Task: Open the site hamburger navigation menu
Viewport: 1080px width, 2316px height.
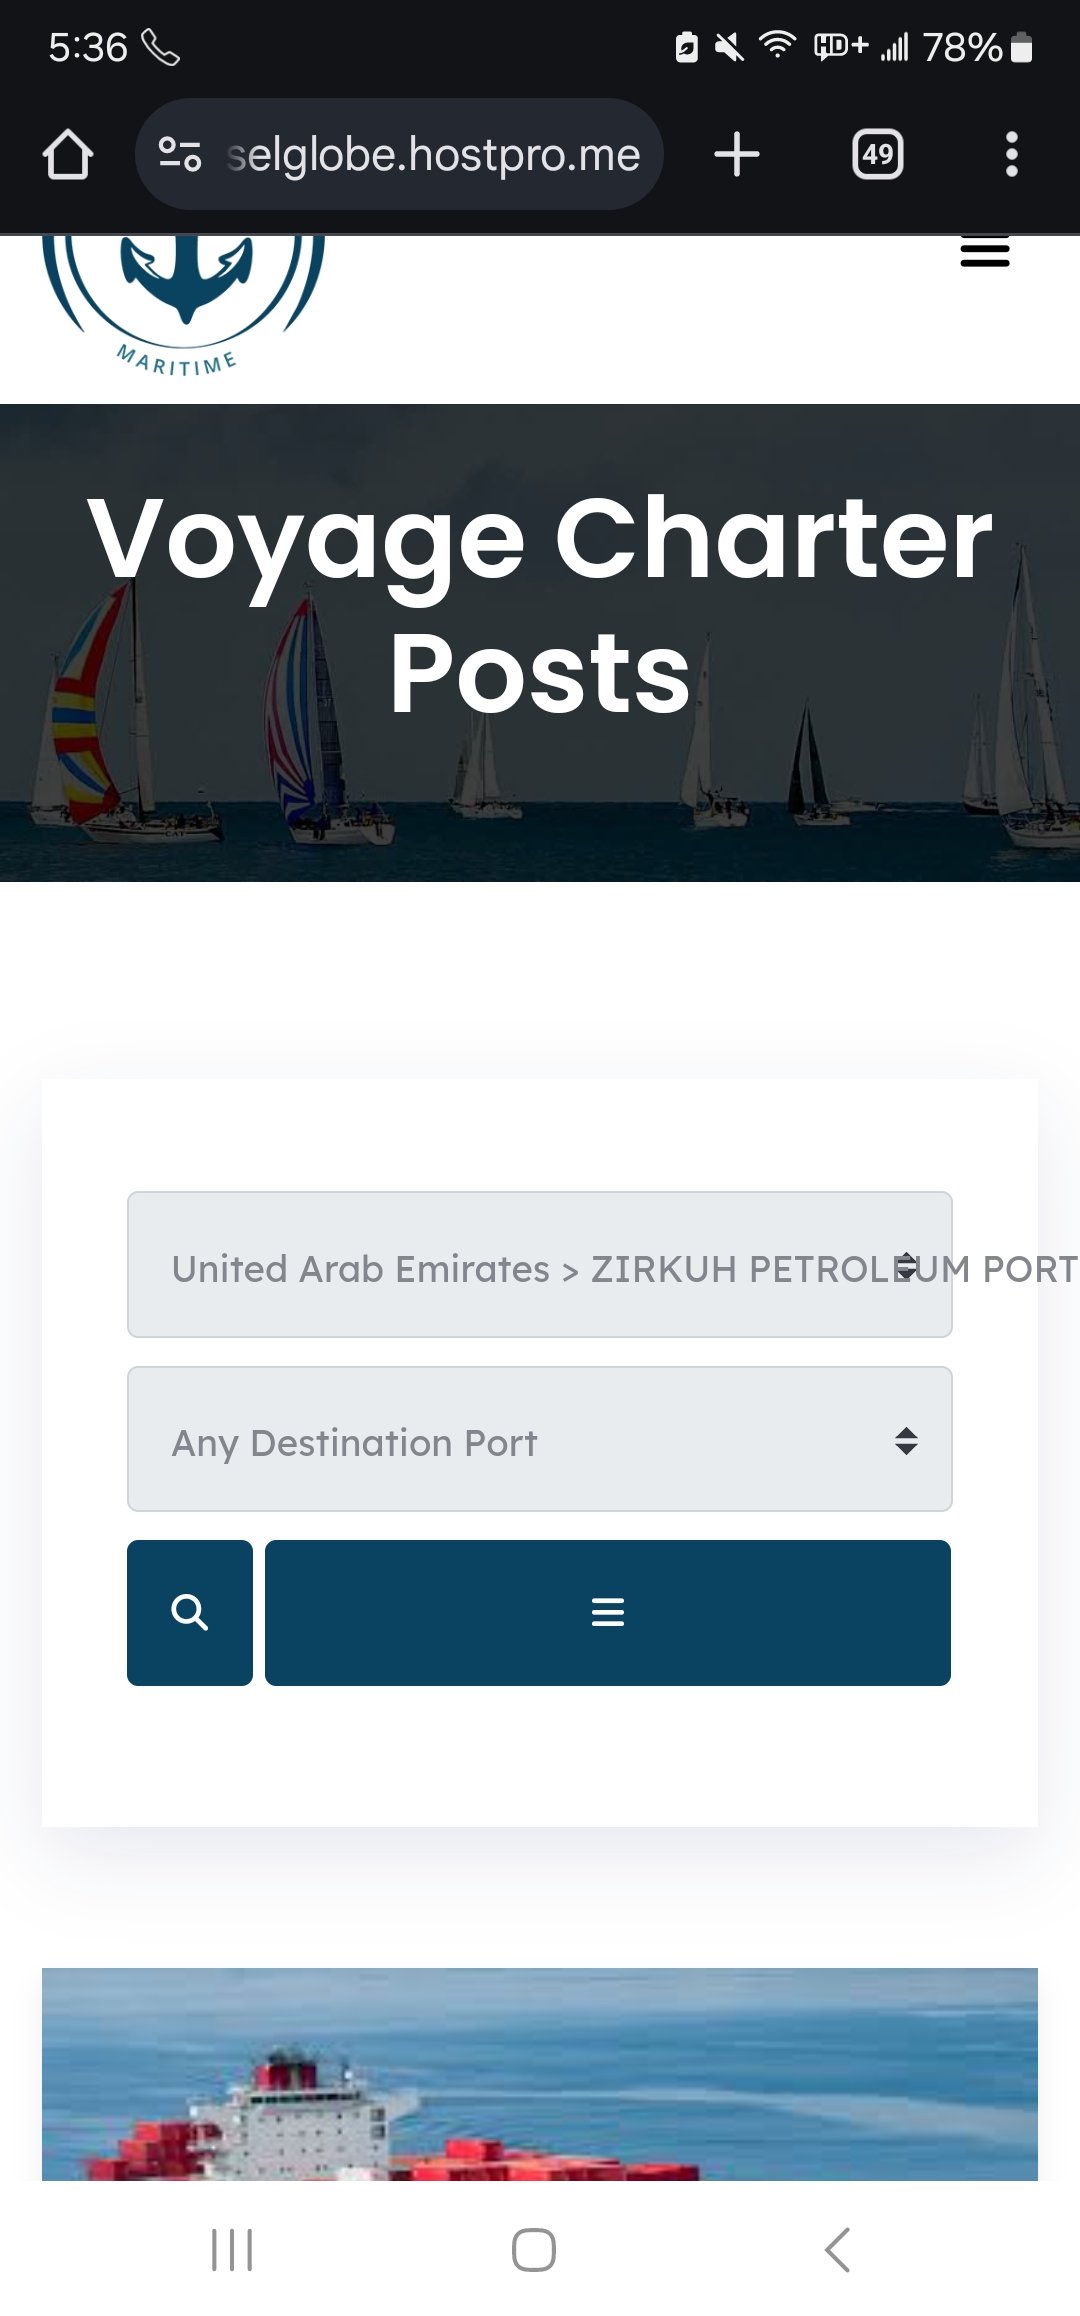Action: point(985,252)
